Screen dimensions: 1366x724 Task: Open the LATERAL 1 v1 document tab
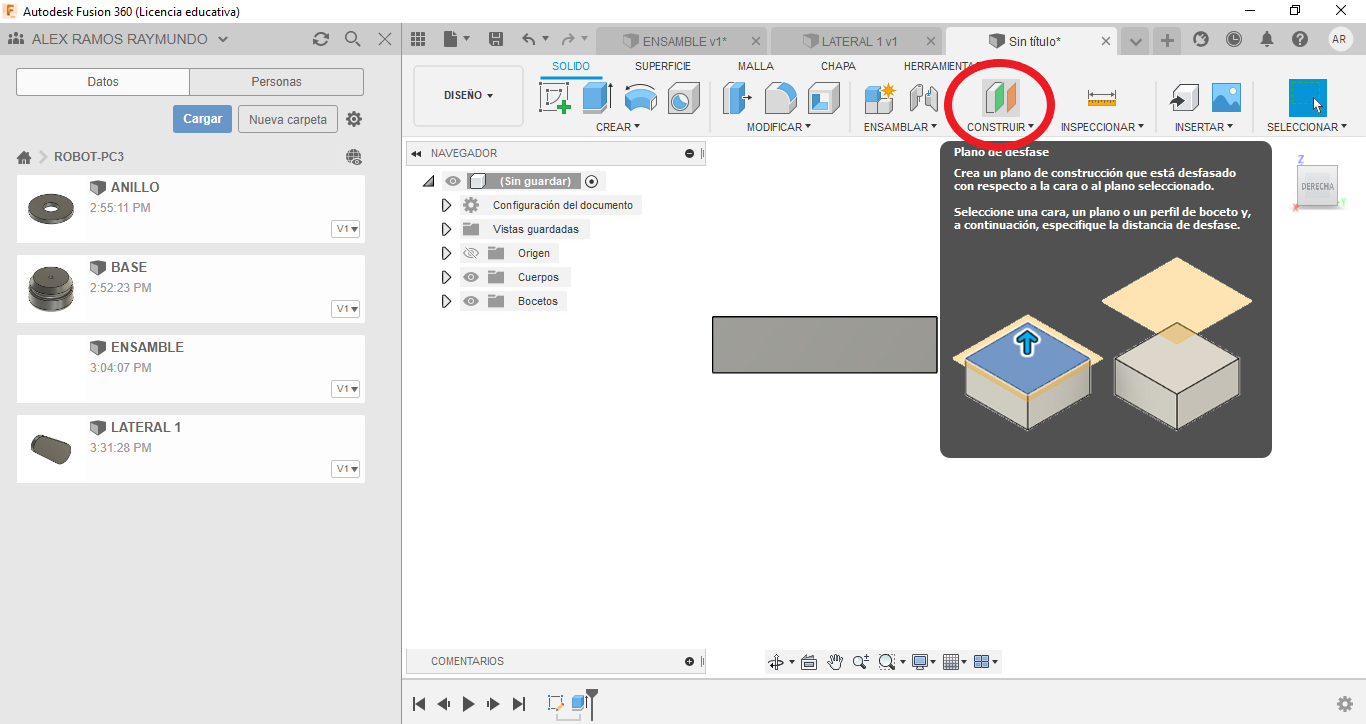tap(858, 41)
